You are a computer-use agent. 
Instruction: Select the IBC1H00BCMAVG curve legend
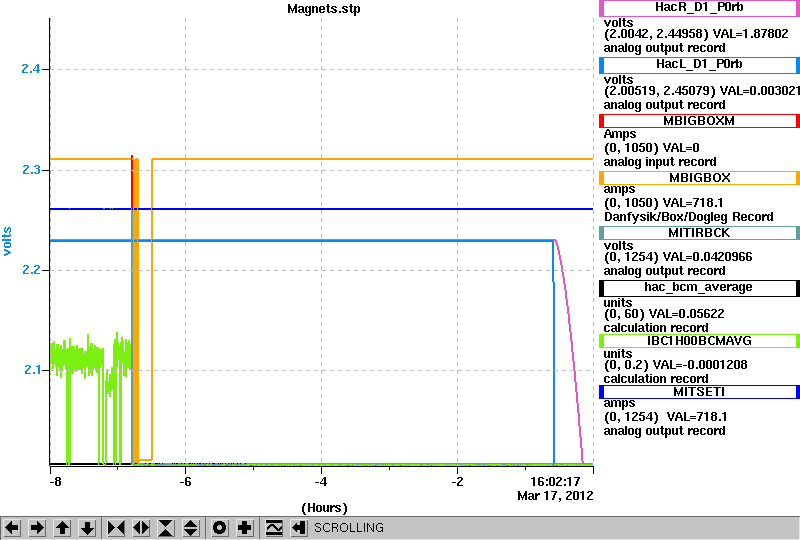click(x=699, y=341)
